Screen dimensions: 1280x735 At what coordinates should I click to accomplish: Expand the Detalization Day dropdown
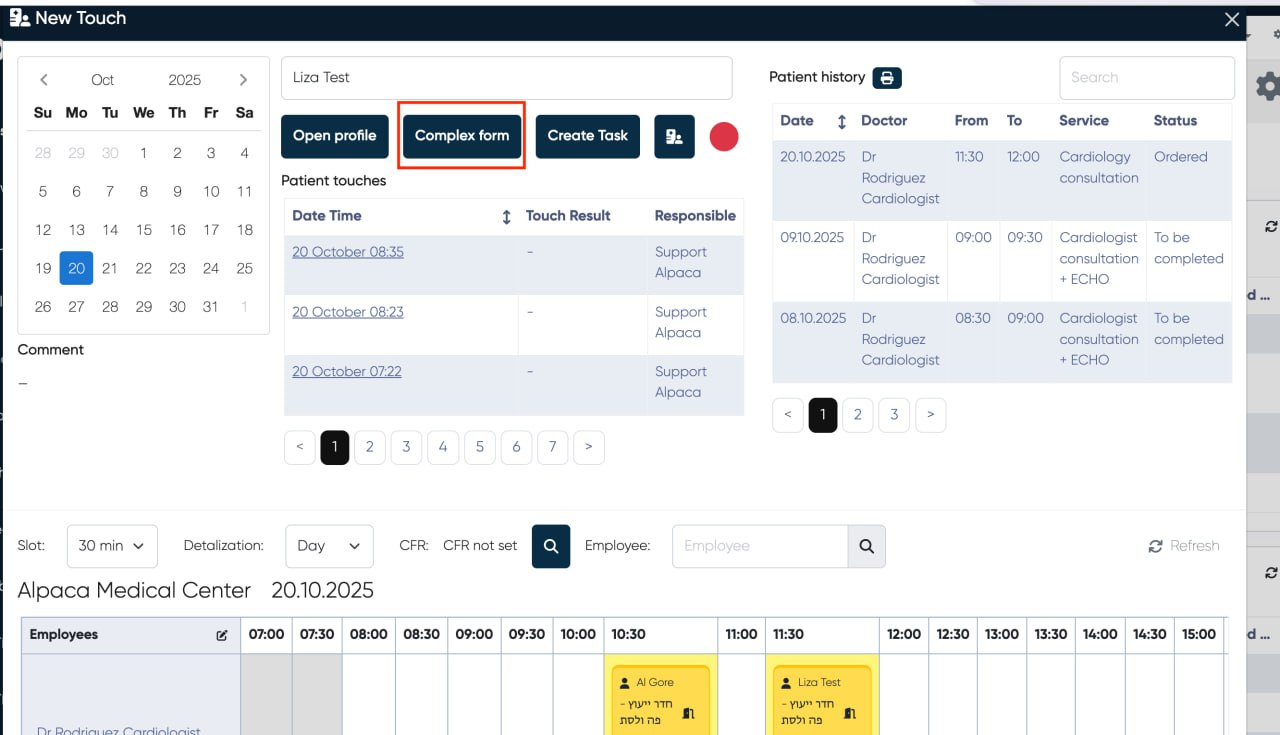329,546
